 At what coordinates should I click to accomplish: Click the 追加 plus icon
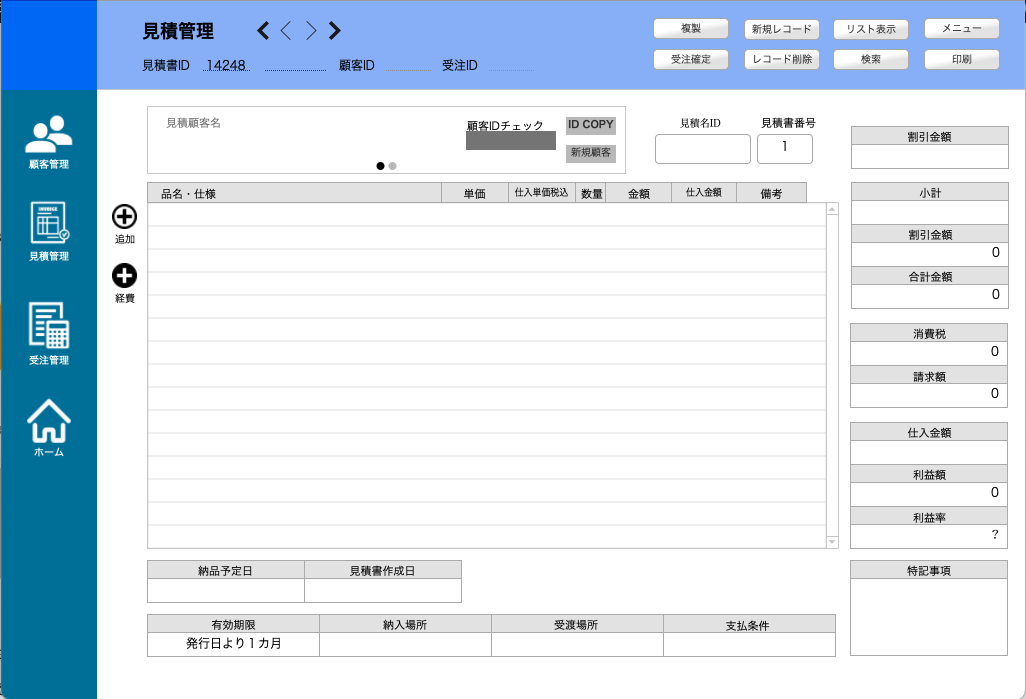(x=124, y=217)
